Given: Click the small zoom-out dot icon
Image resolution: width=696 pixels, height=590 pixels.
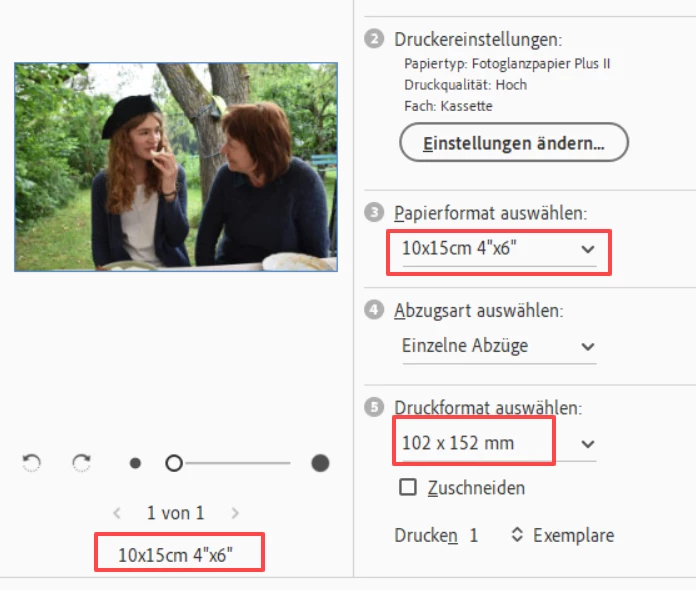Looking at the screenshot, I should pyautogui.click(x=135, y=463).
